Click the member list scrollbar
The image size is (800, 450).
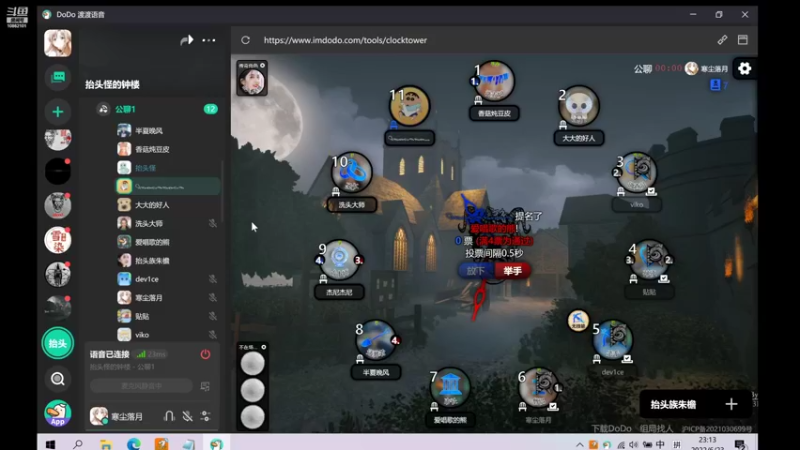click(222, 191)
